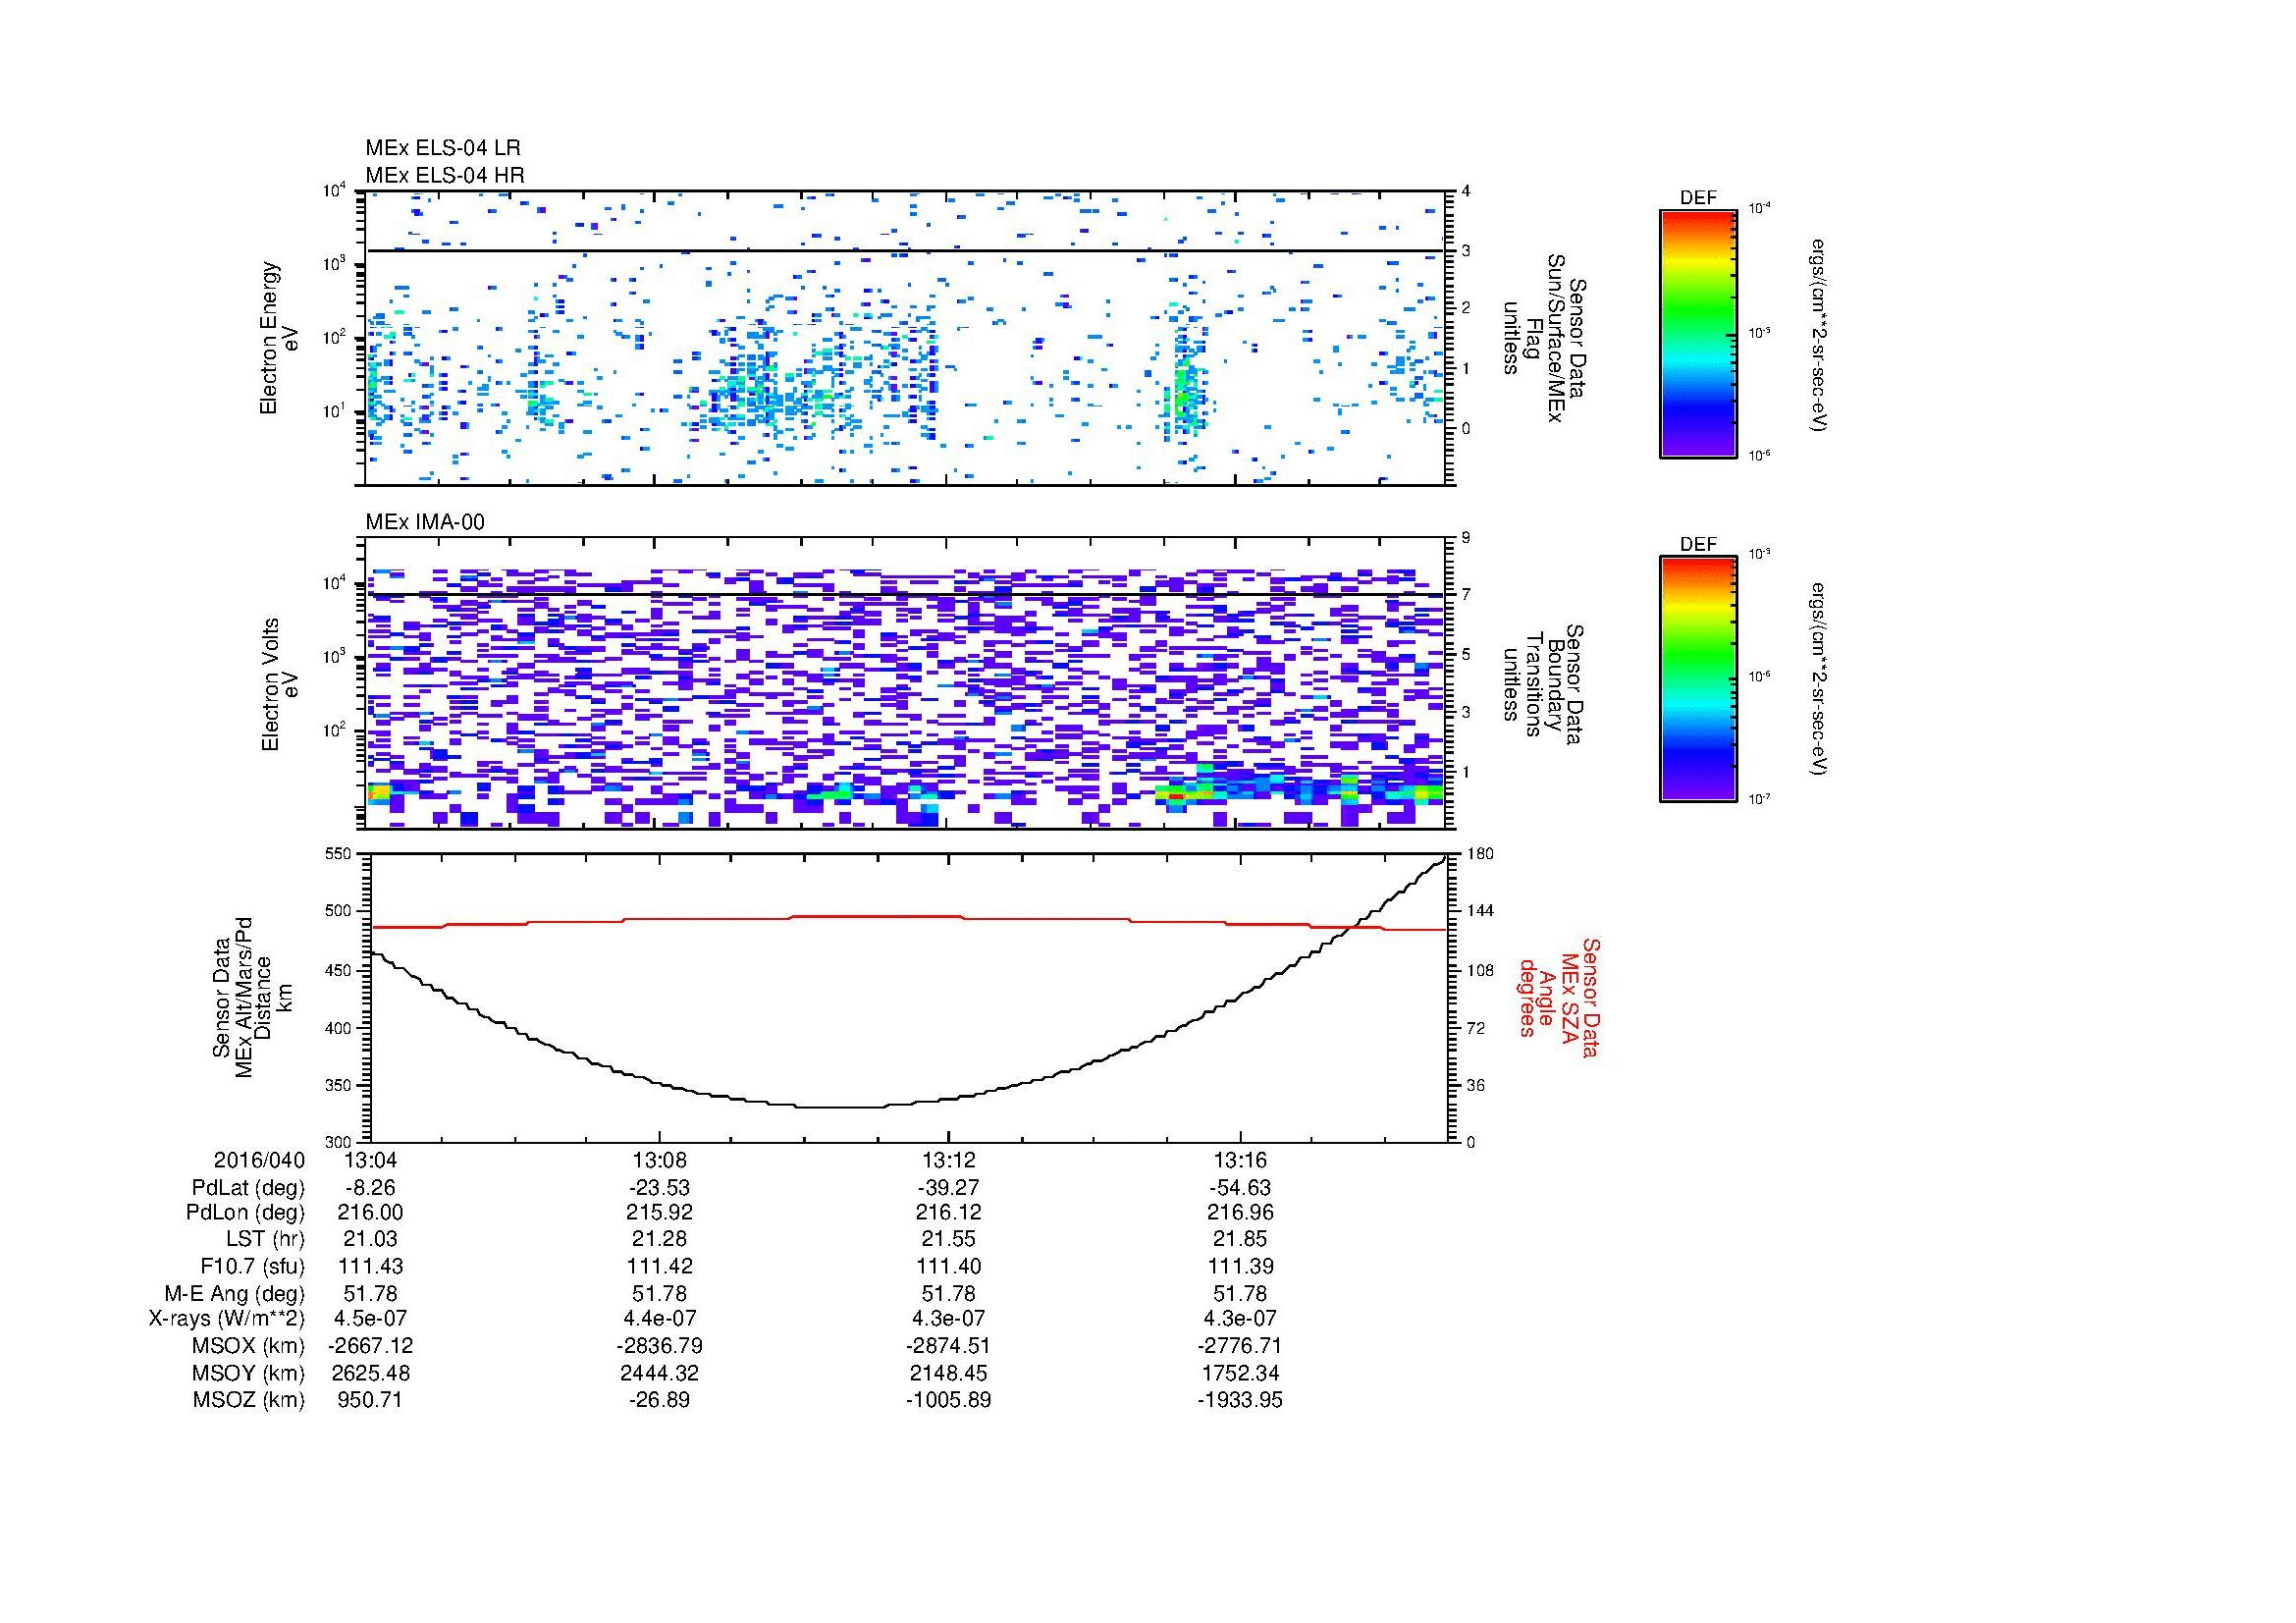Click the LST value 21.55
This screenshot has width=2296, height=1623.
[x=949, y=1239]
